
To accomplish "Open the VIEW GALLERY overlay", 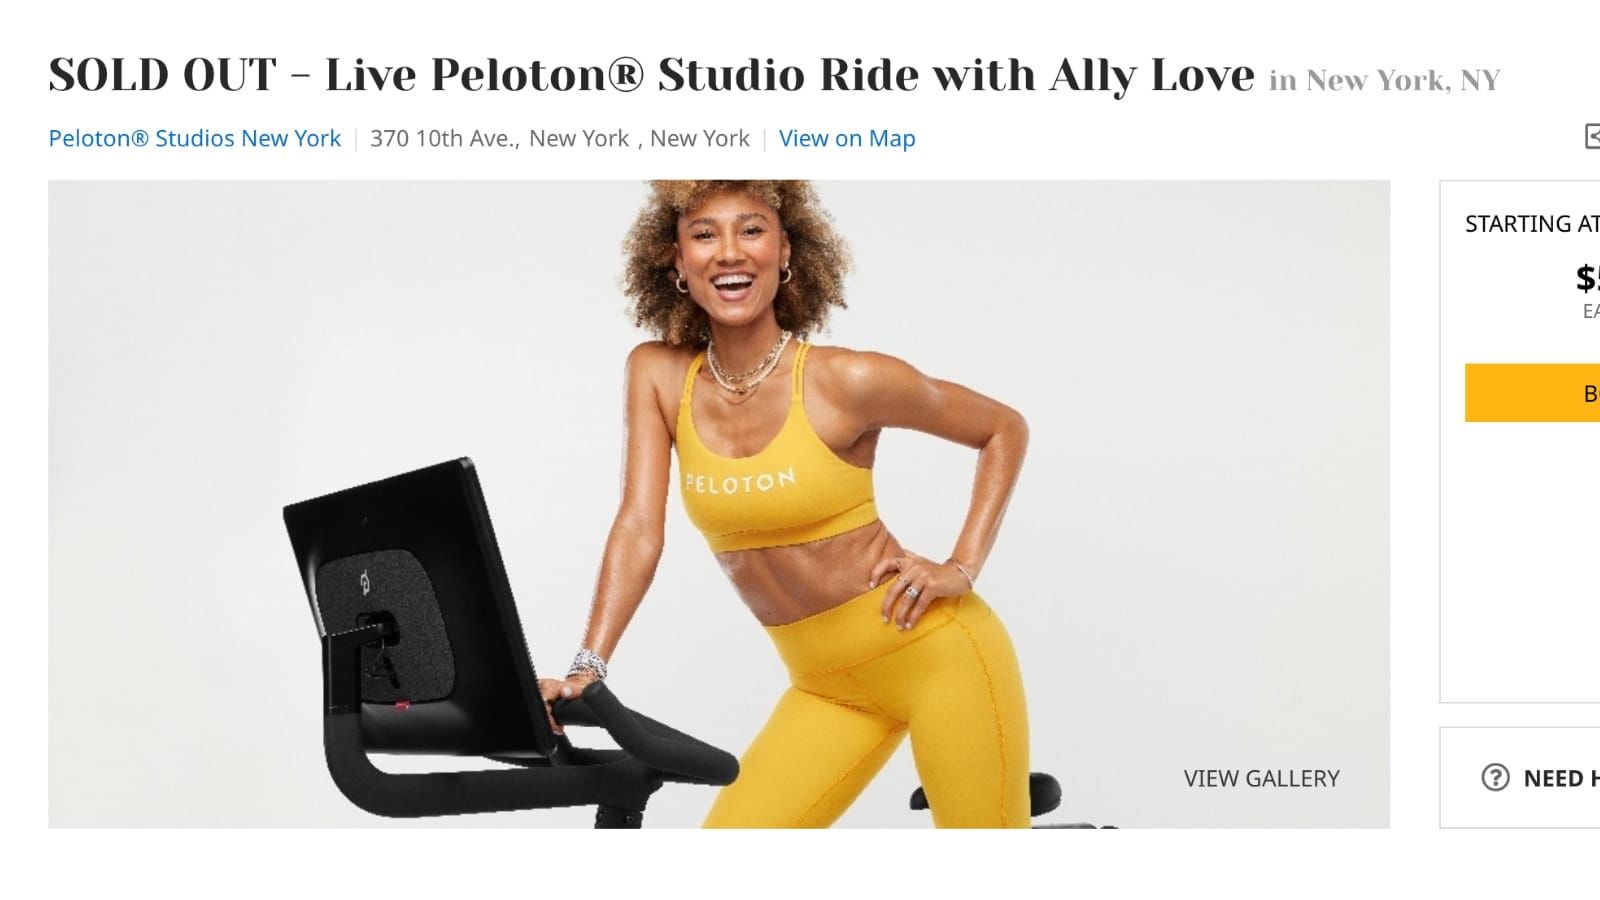I will tap(1261, 778).
